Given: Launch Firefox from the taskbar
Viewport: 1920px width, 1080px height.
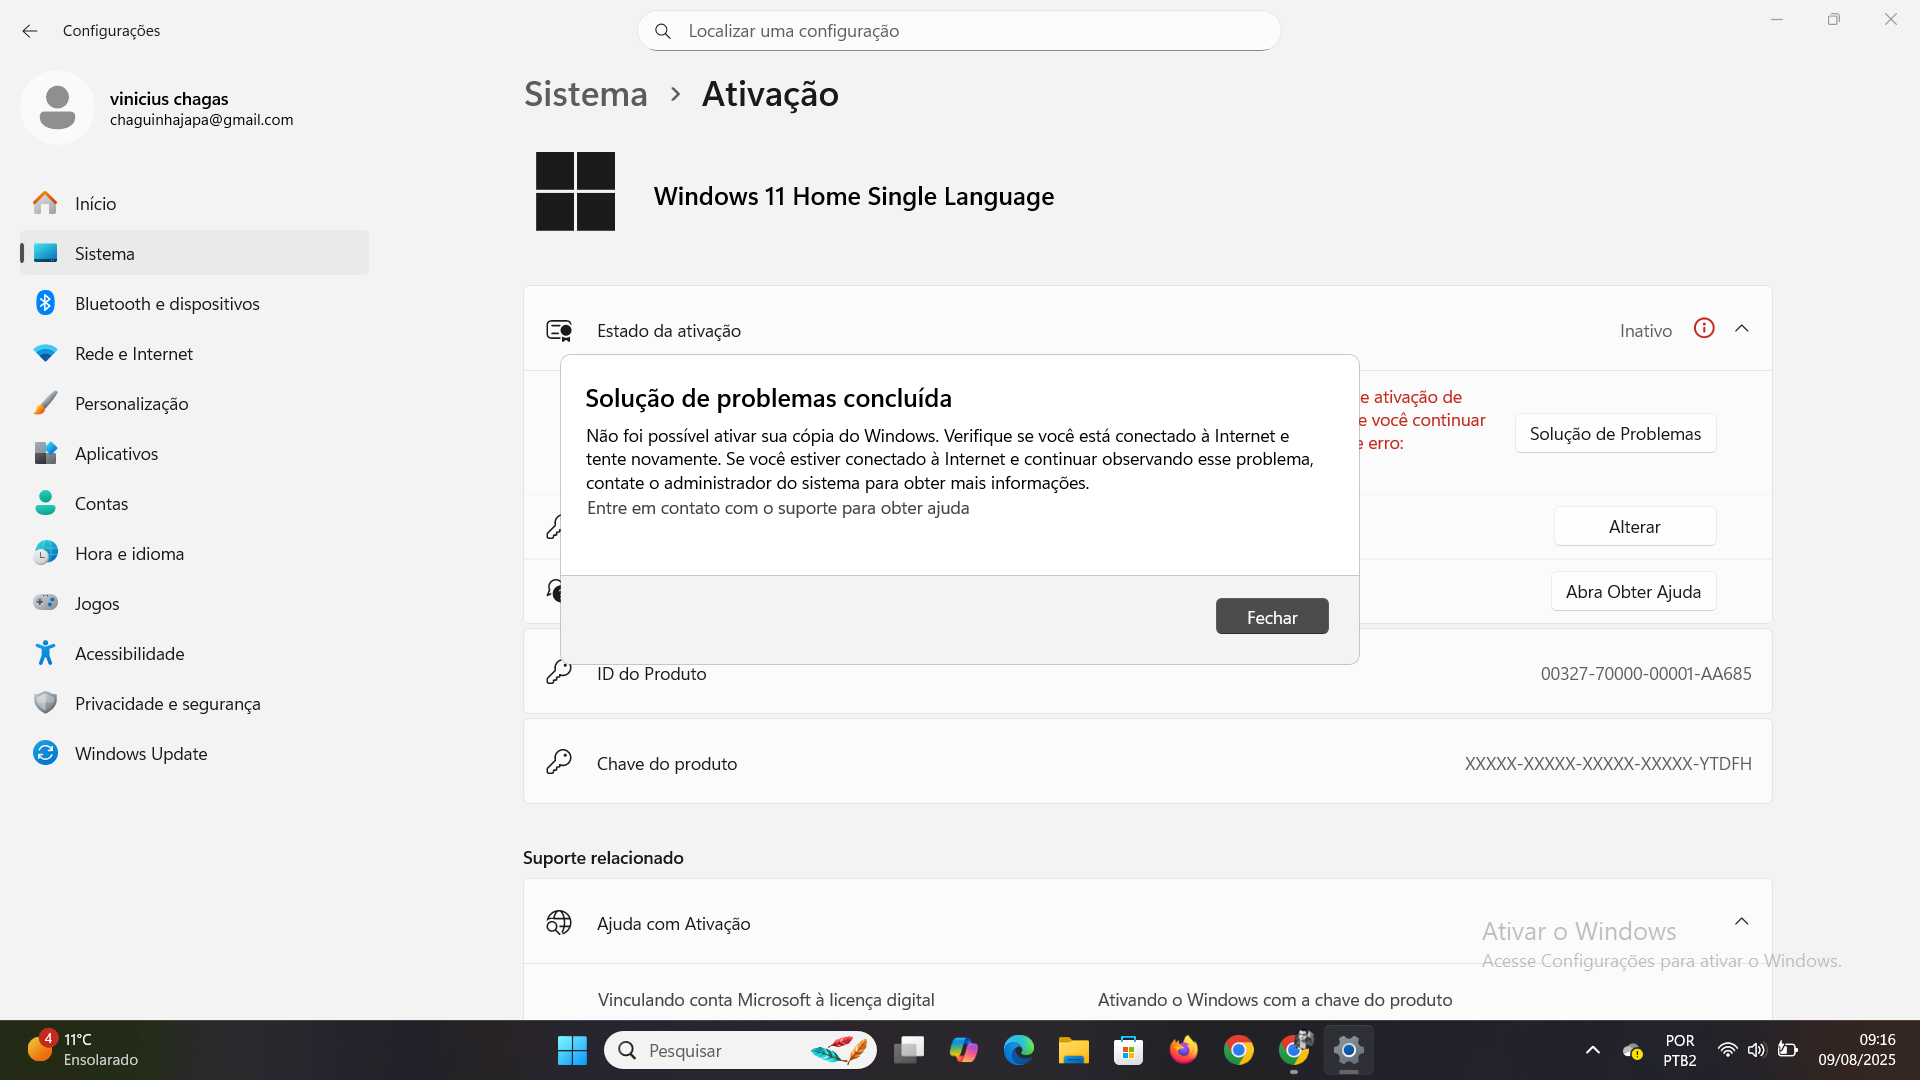Looking at the screenshot, I should coord(1184,1050).
